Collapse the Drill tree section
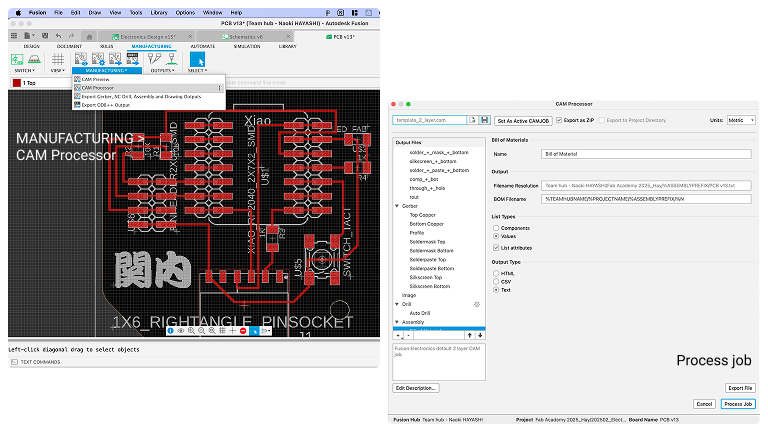The height and width of the screenshot is (432, 768). click(x=396, y=303)
